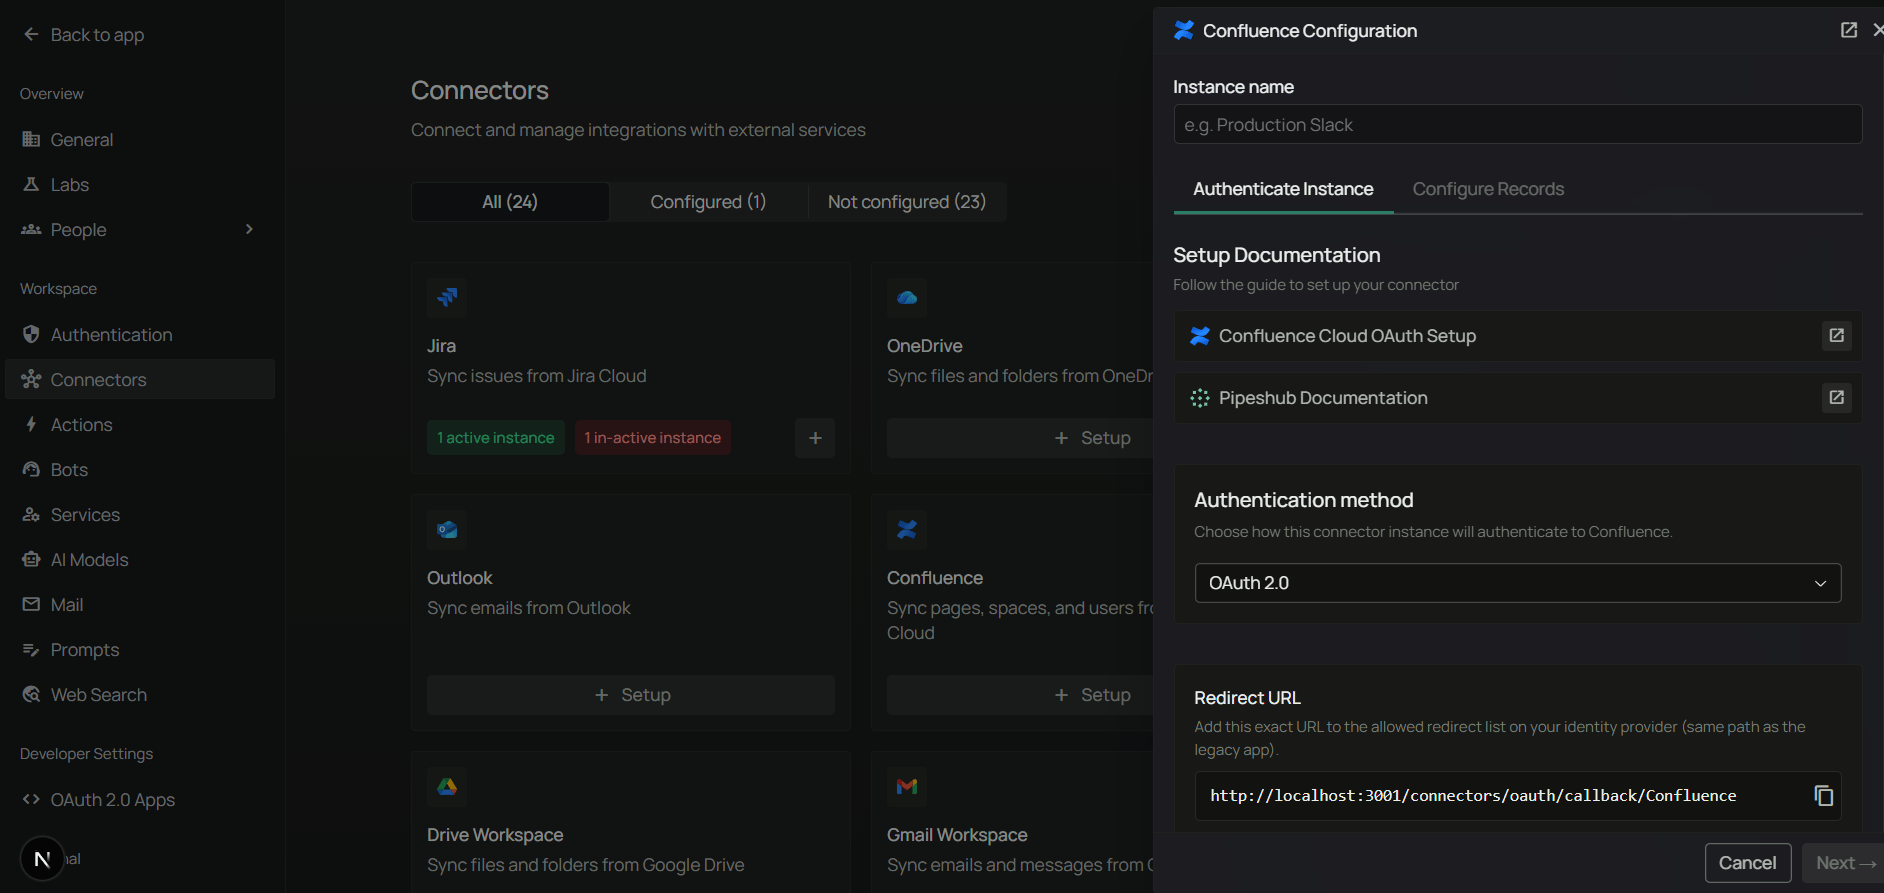Click the Confluence Configuration panel header icon

click(x=1184, y=30)
